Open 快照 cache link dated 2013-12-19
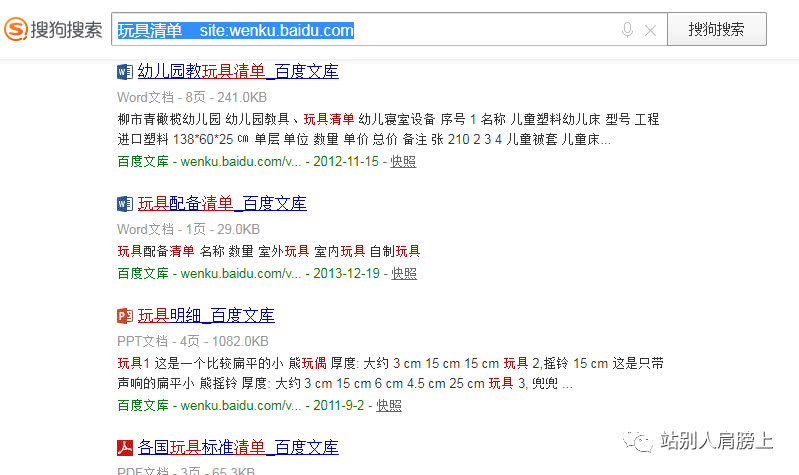 (404, 274)
